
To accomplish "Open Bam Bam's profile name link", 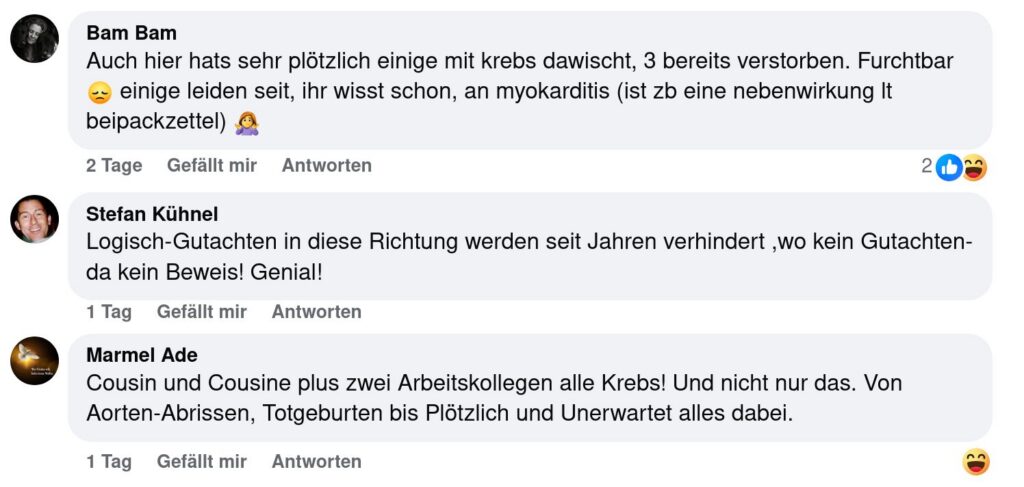I will [x=131, y=33].
